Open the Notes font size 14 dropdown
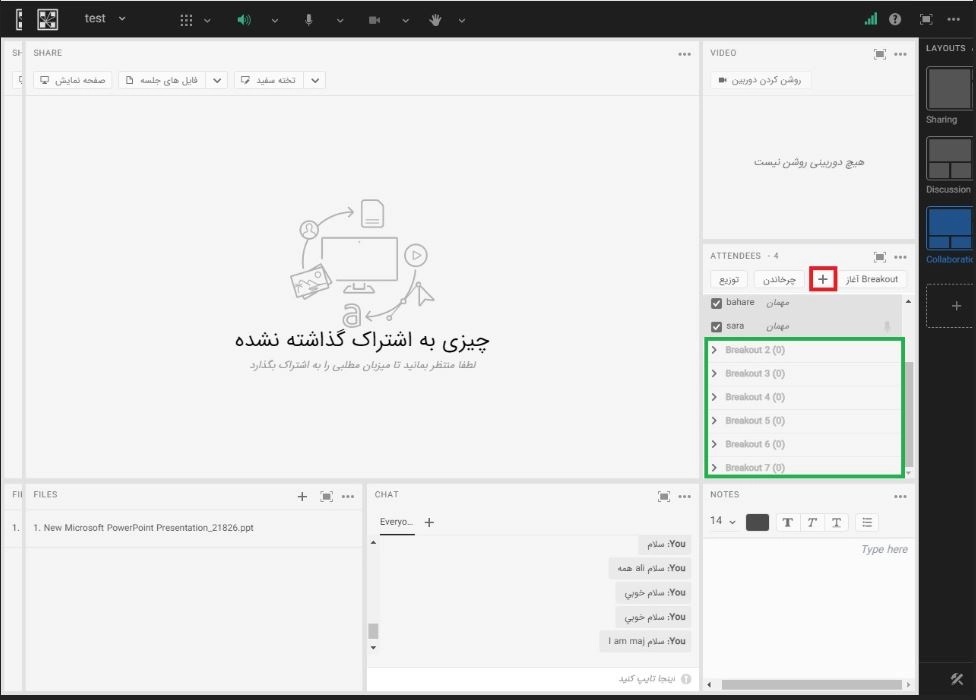The image size is (976, 700). coord(723,521)
